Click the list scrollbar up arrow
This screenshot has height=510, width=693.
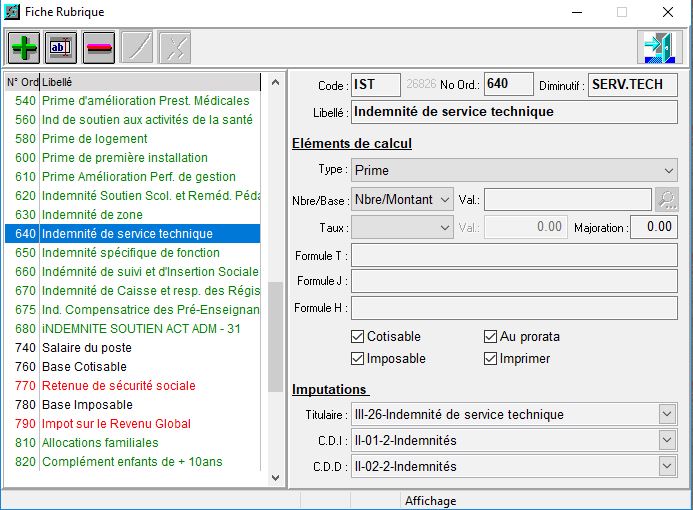pos(275,82)
